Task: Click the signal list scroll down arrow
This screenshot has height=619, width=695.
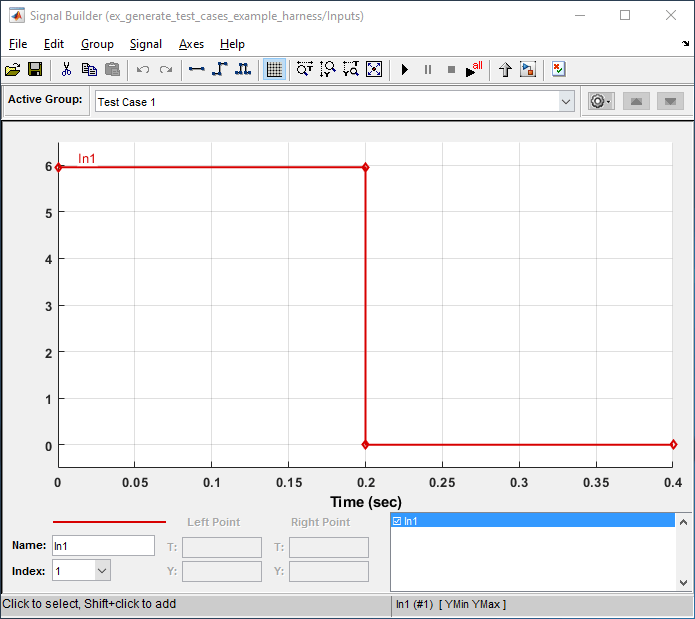Action: 683,583
